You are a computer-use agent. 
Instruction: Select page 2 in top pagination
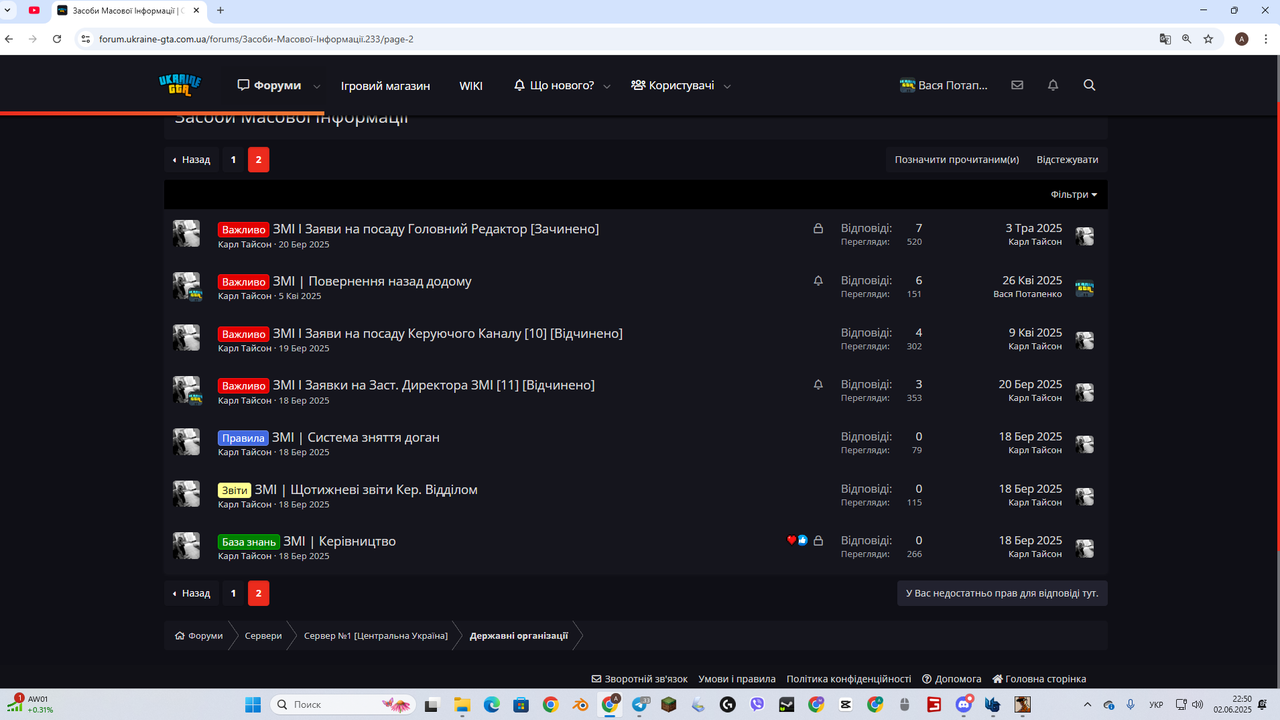[258, 160]
